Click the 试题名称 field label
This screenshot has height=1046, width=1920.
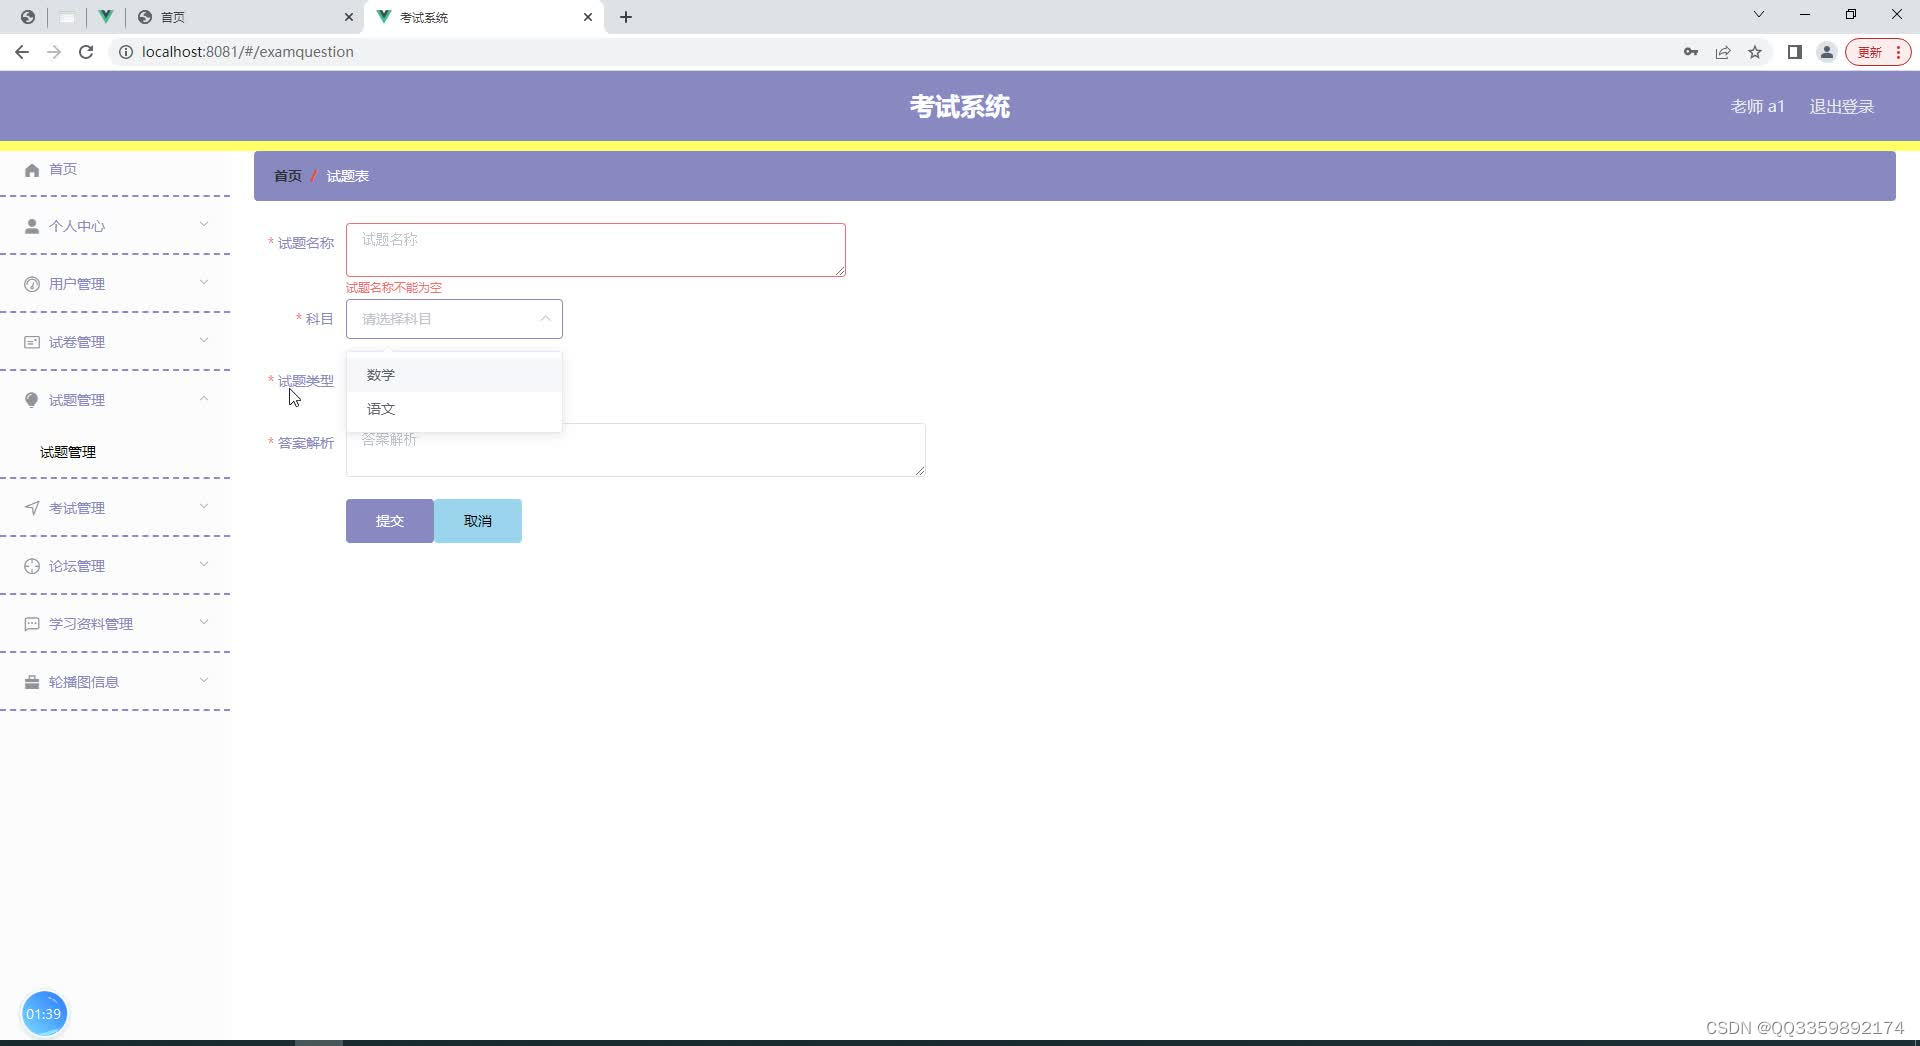click(x=306, y=243)
